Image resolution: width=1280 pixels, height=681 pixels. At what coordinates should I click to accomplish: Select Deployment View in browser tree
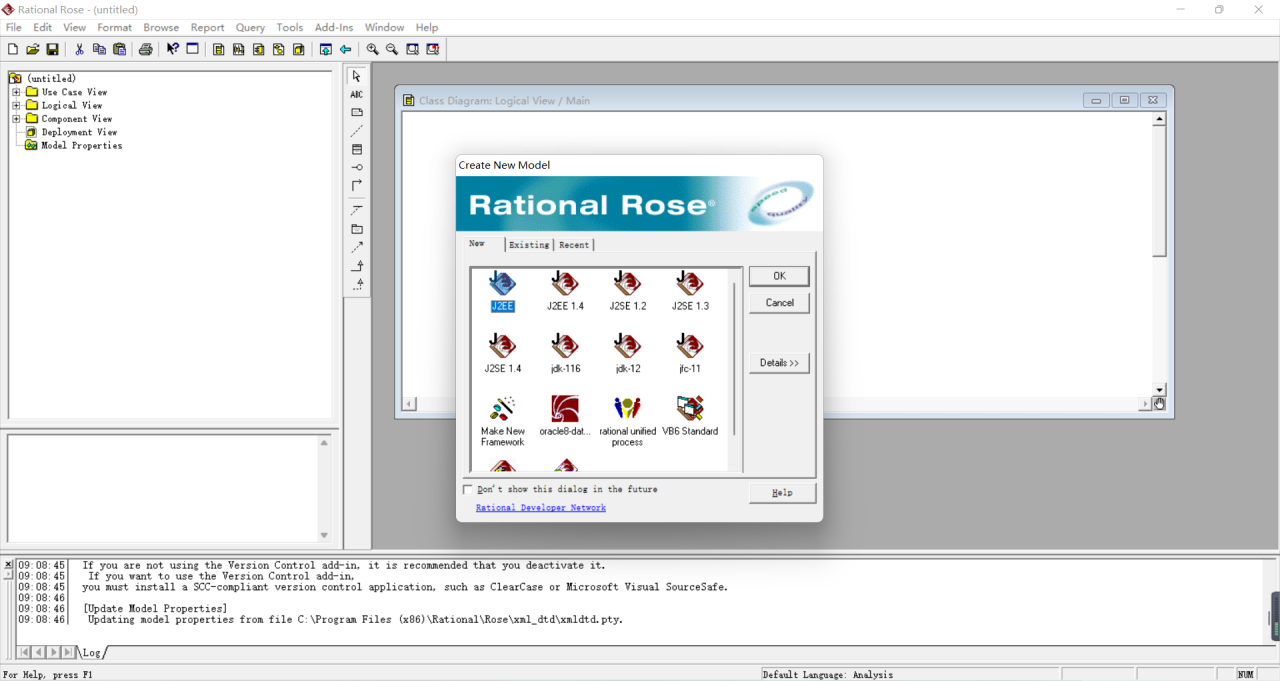[x=79, y=132]
